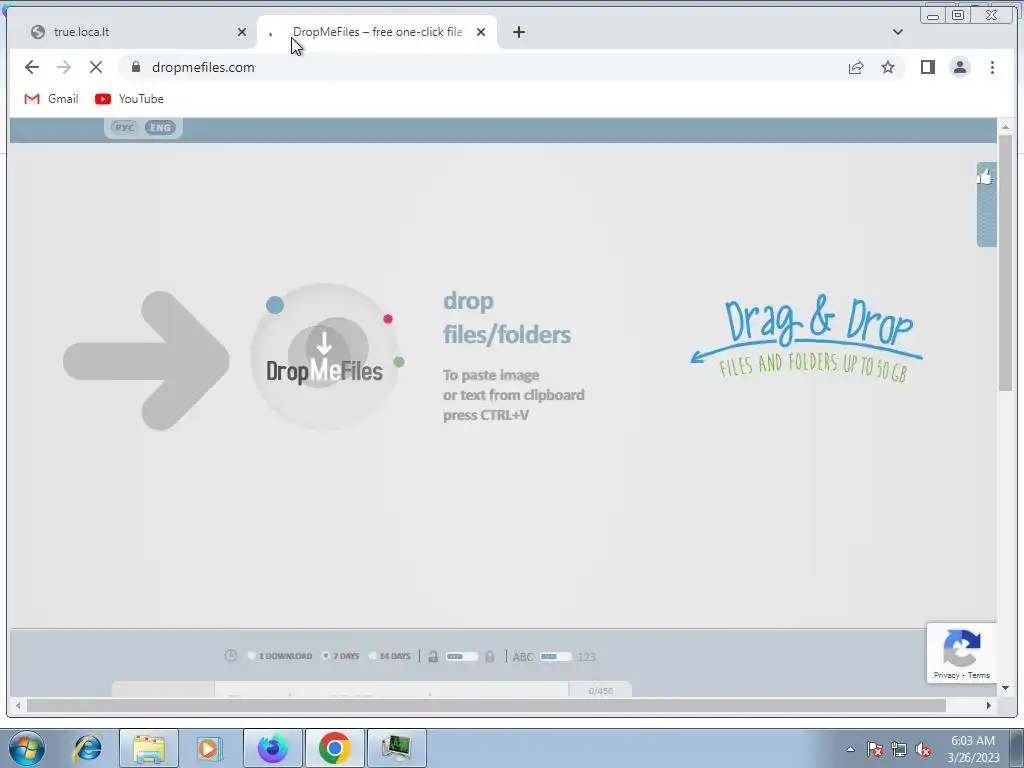Viewport: 1024px width, 768px height.
Task: Open the browser side panel
Action: pyautogui.click(x=927, y=67)
